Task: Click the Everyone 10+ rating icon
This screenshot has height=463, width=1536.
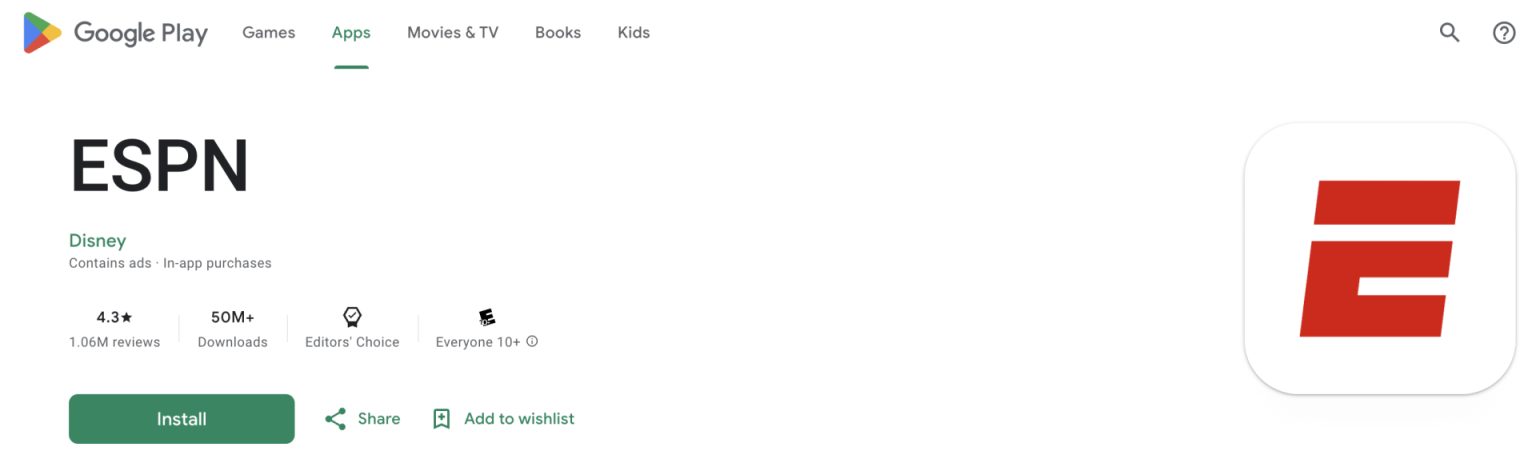Action: pyautogui.click(x=487, y=317)
